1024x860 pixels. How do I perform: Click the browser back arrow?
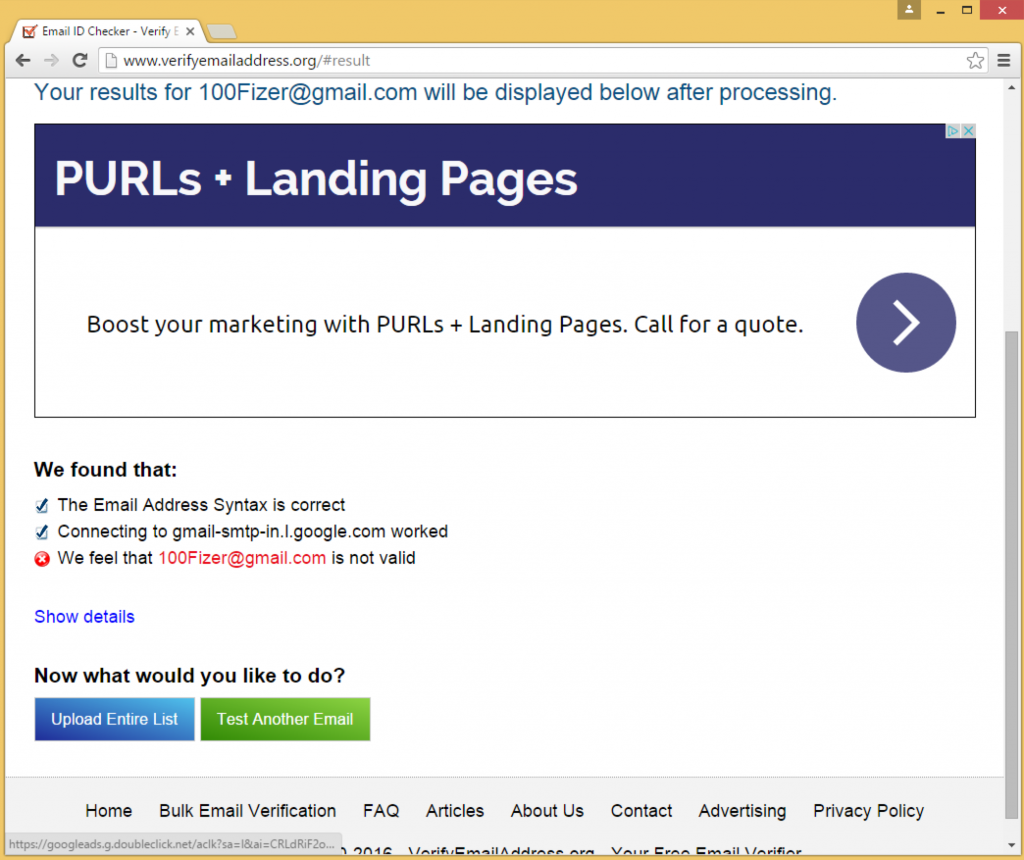[23, 61]
